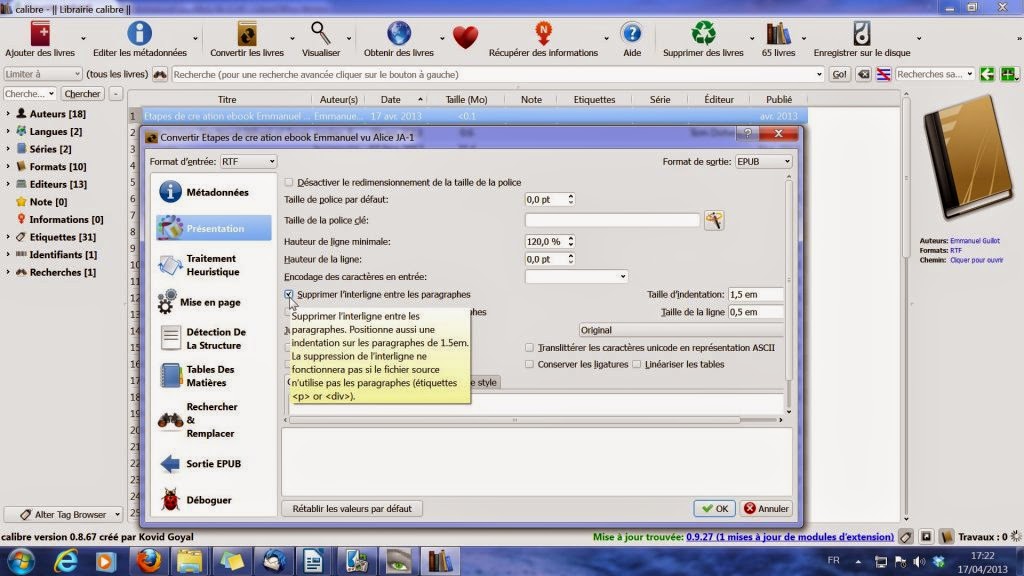This screenshot has height=576, width=1024.
Task: Open the Visualiser magnifier tool
Action: pos(321,34)
